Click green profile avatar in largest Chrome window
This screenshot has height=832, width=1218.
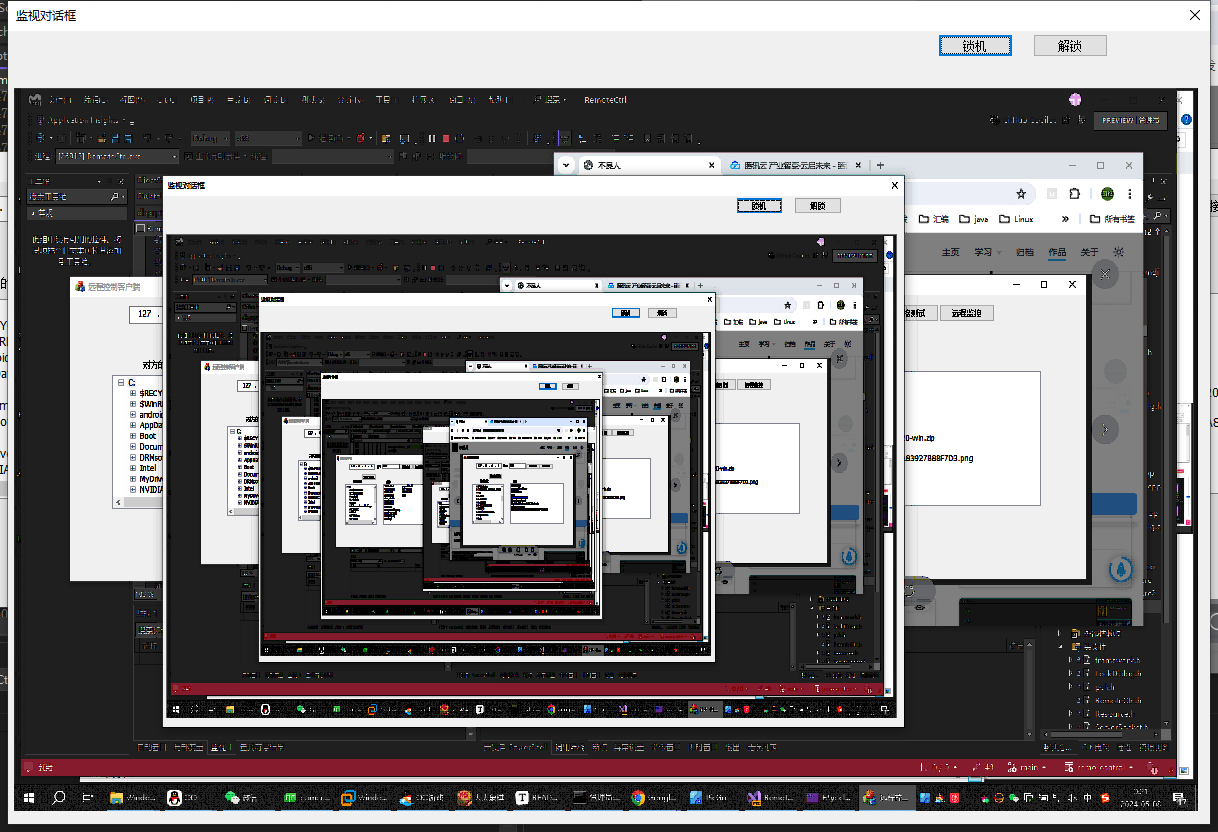[1107, 193]
